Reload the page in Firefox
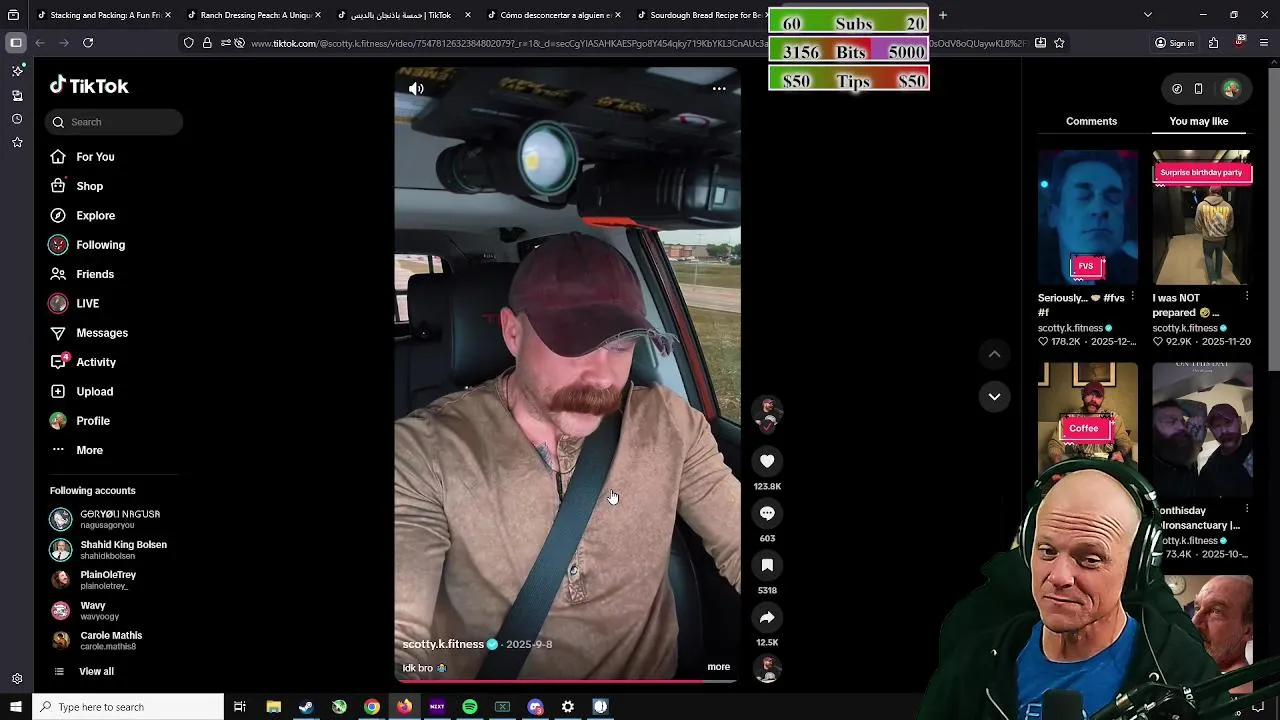This screenshot has width=1280, height=720. (88, 43)
